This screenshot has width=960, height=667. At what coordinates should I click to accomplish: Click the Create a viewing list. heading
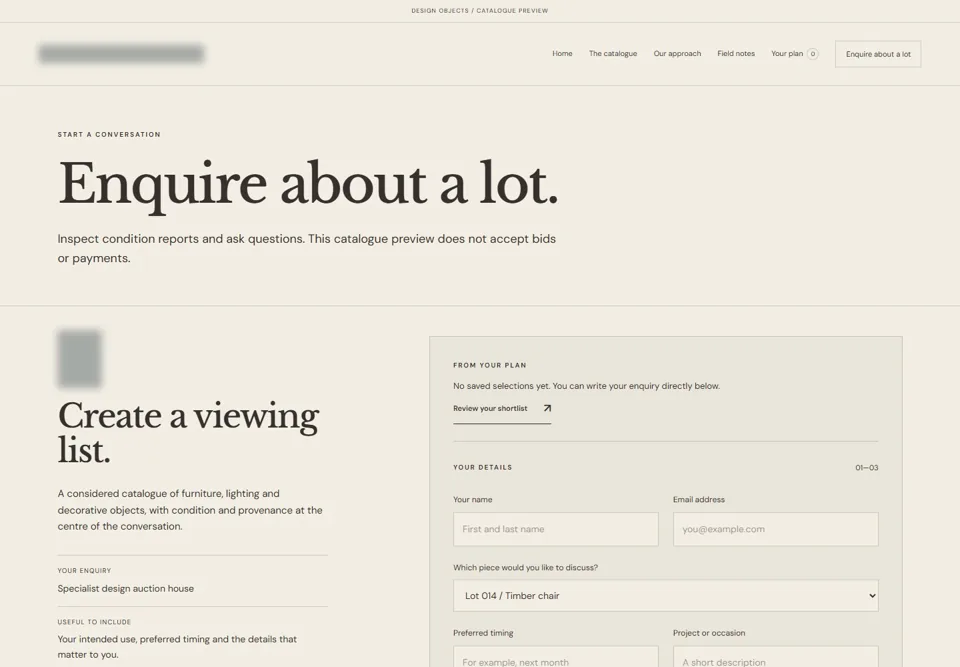click(189, 432)
